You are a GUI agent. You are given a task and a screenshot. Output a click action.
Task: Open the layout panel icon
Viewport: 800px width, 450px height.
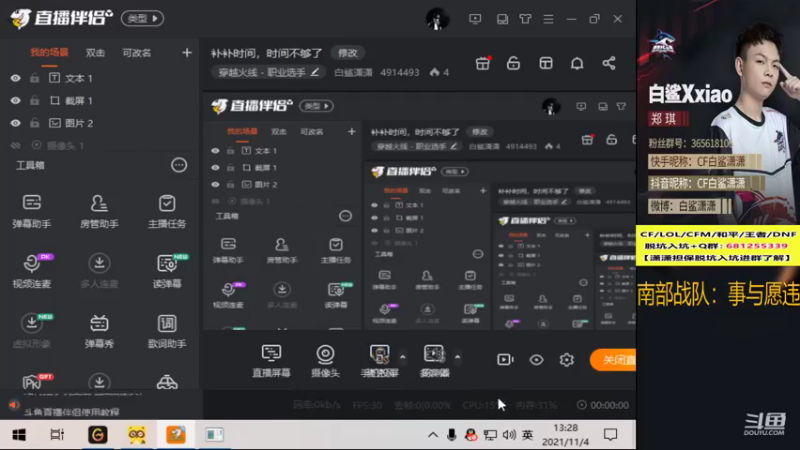[545, 63]
